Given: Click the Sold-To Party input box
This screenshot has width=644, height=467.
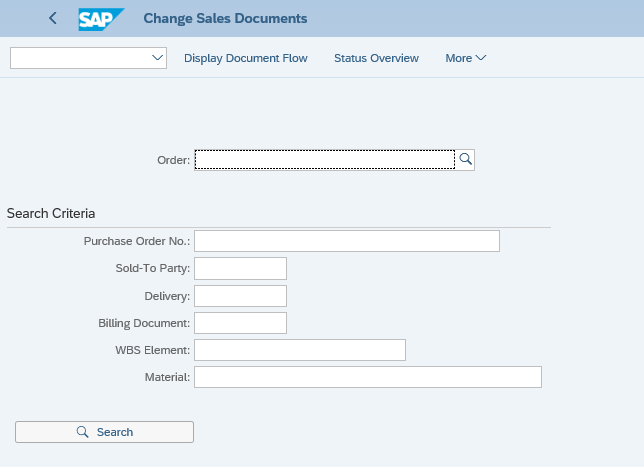Looking at the screenshot, I should 240,268.
